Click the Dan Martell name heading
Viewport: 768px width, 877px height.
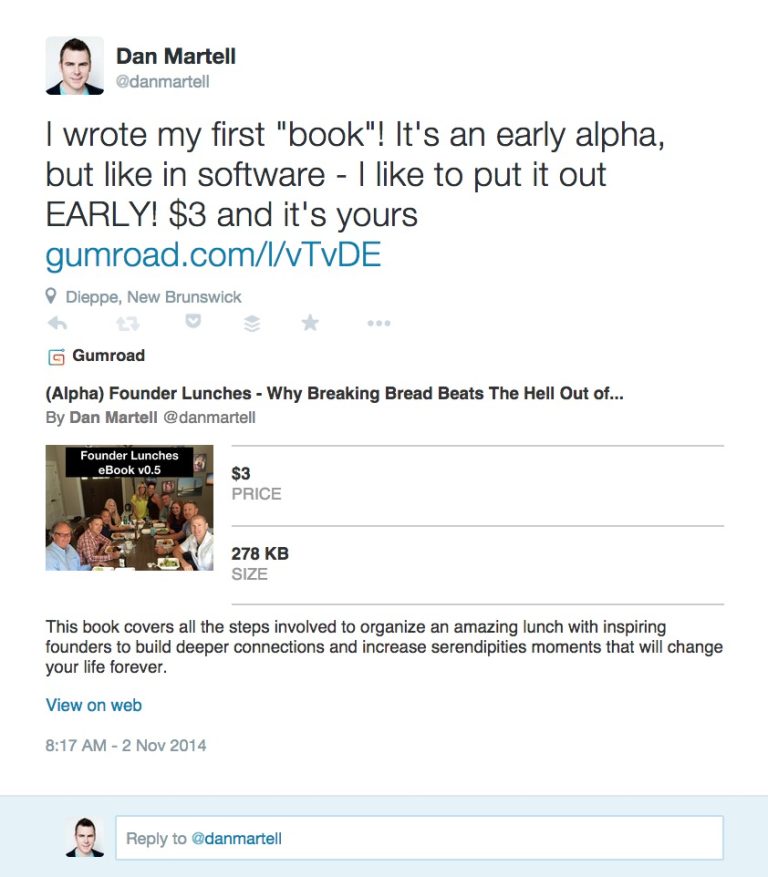tap(176, 56)
